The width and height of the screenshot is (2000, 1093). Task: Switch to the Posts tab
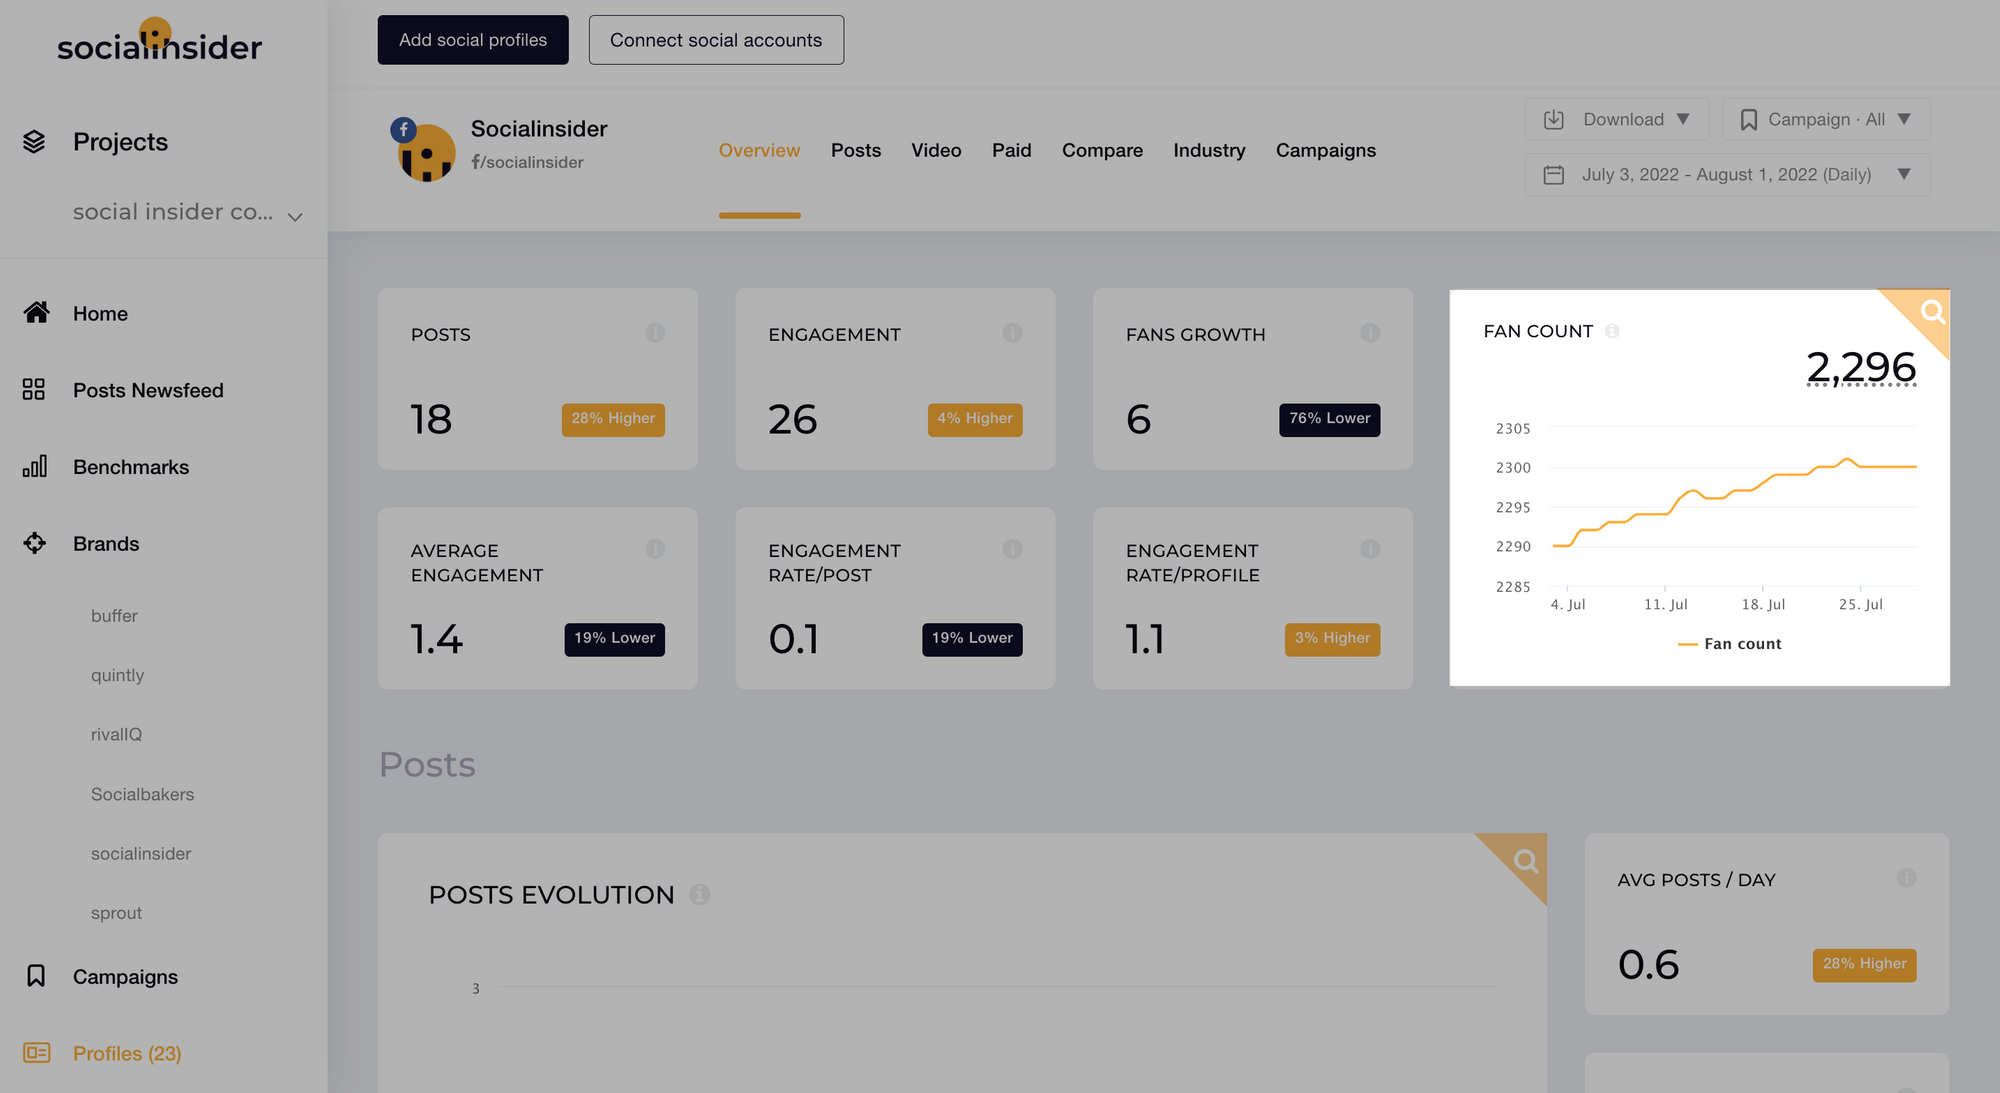coord(855,149)
